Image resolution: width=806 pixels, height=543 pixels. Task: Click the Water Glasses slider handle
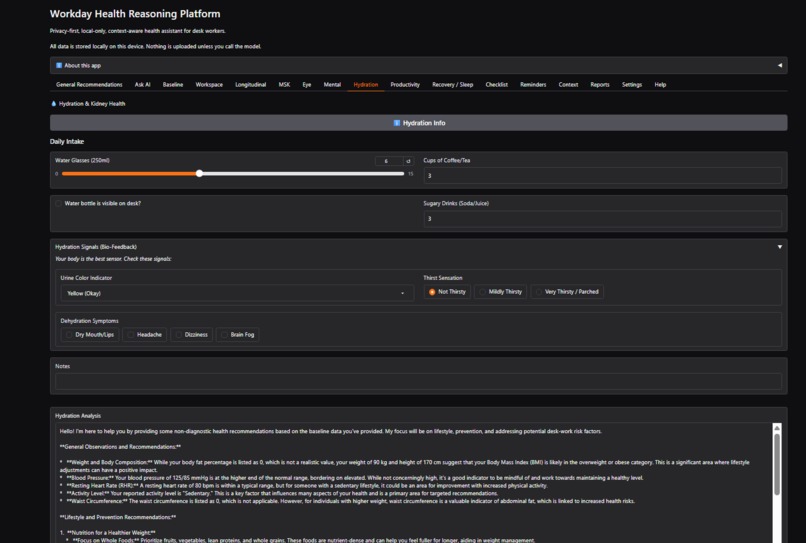199,174
